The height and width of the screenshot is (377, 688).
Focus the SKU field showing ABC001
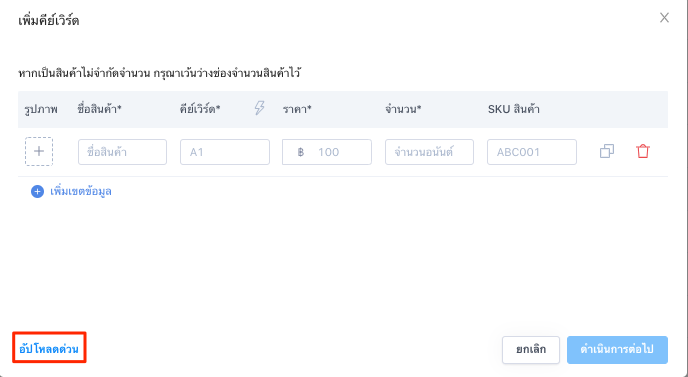click(x=532, y=152)
